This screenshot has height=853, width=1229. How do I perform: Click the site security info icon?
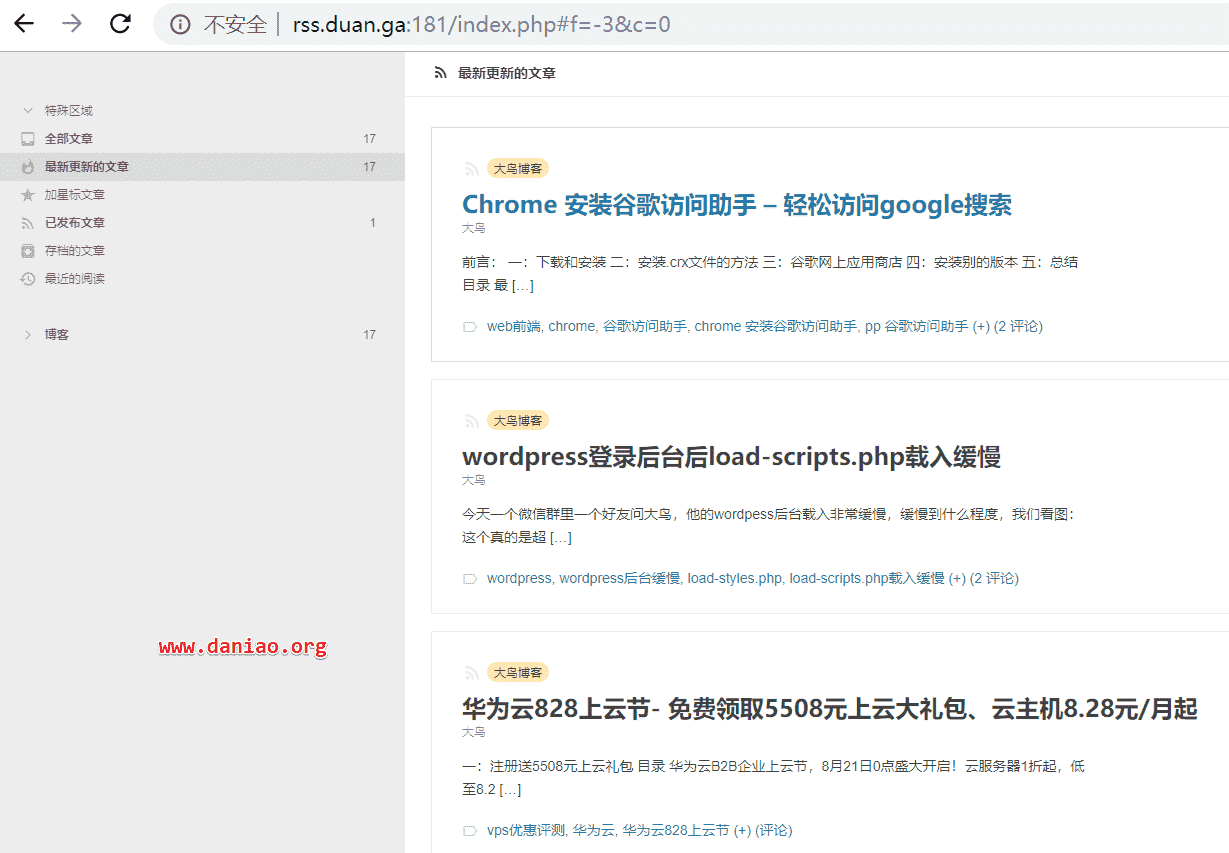pyautogui.click(x=180, y=25)
